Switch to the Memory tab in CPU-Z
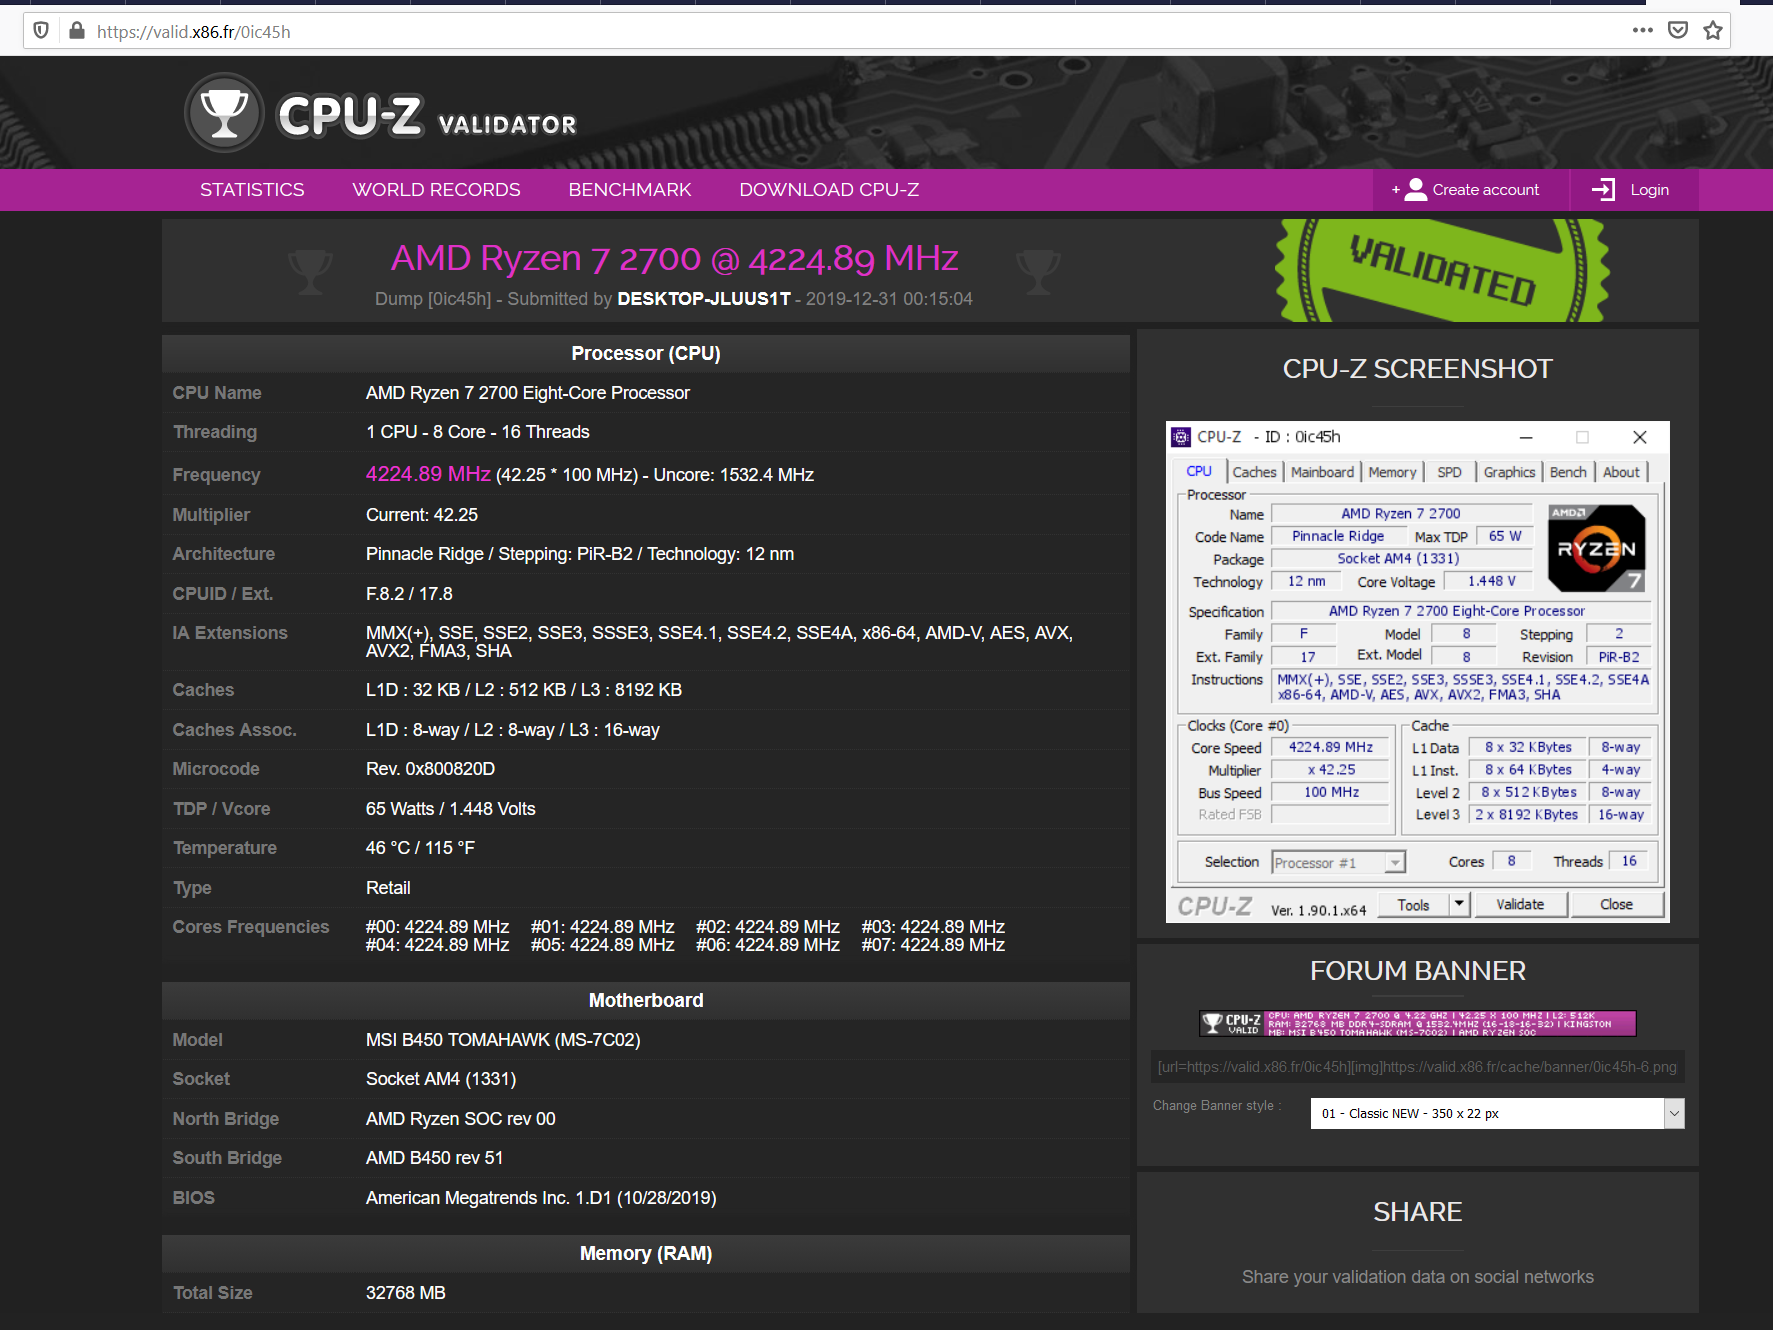 click(x=1392, y=471)
